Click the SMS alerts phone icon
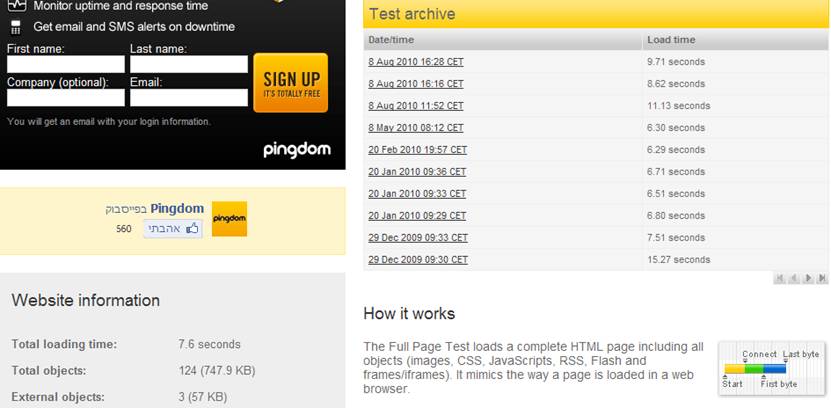The image size is (831, 408). coord(15,27)
